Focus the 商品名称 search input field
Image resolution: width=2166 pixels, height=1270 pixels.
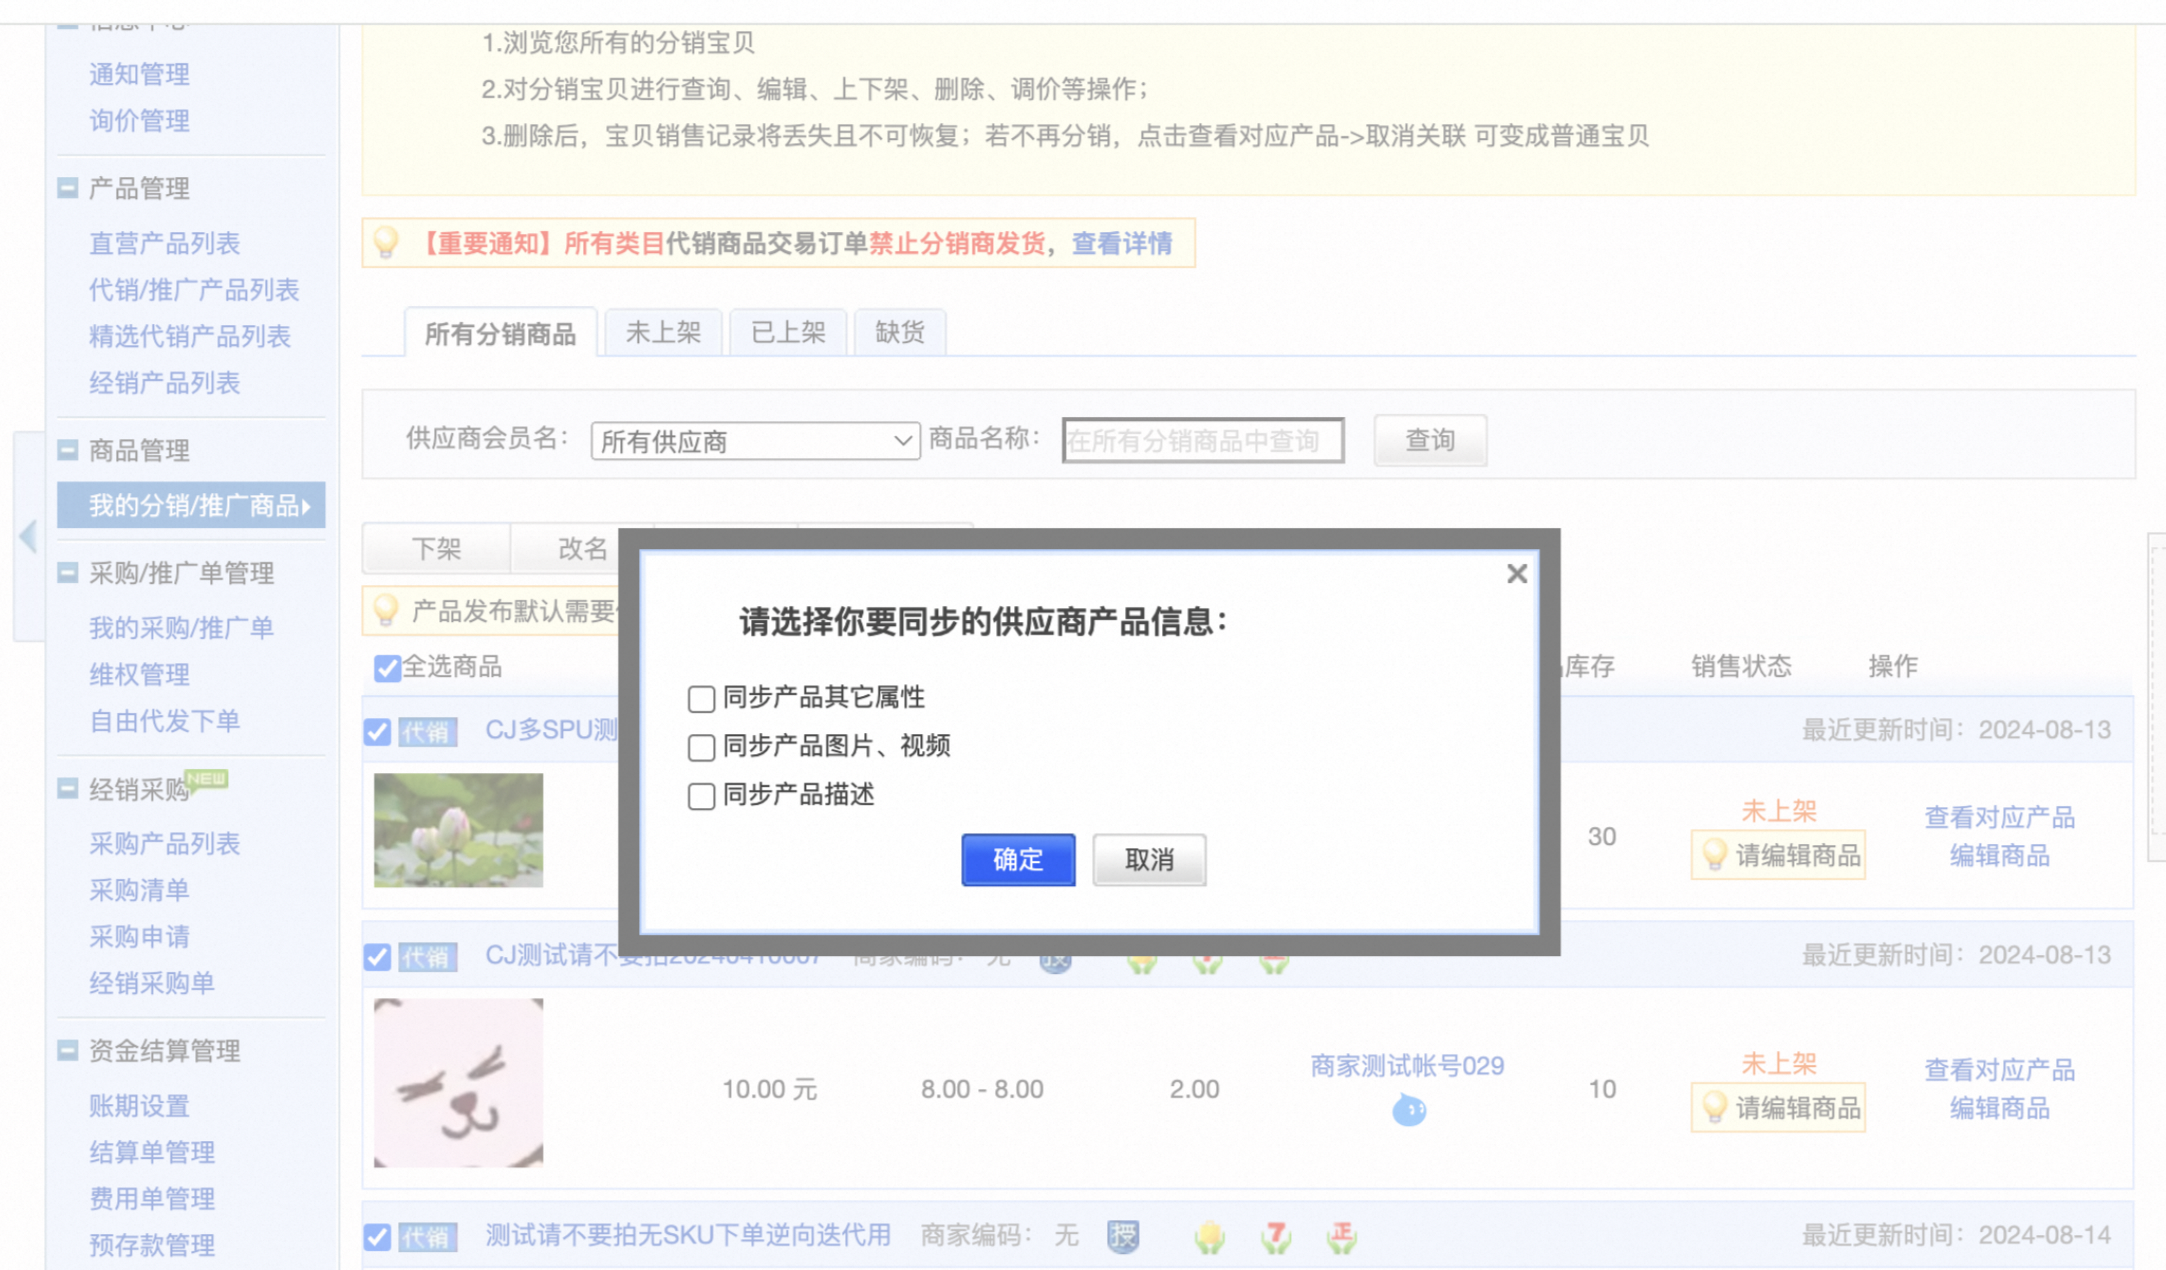pyautogui.click(x=1203, y=441)
